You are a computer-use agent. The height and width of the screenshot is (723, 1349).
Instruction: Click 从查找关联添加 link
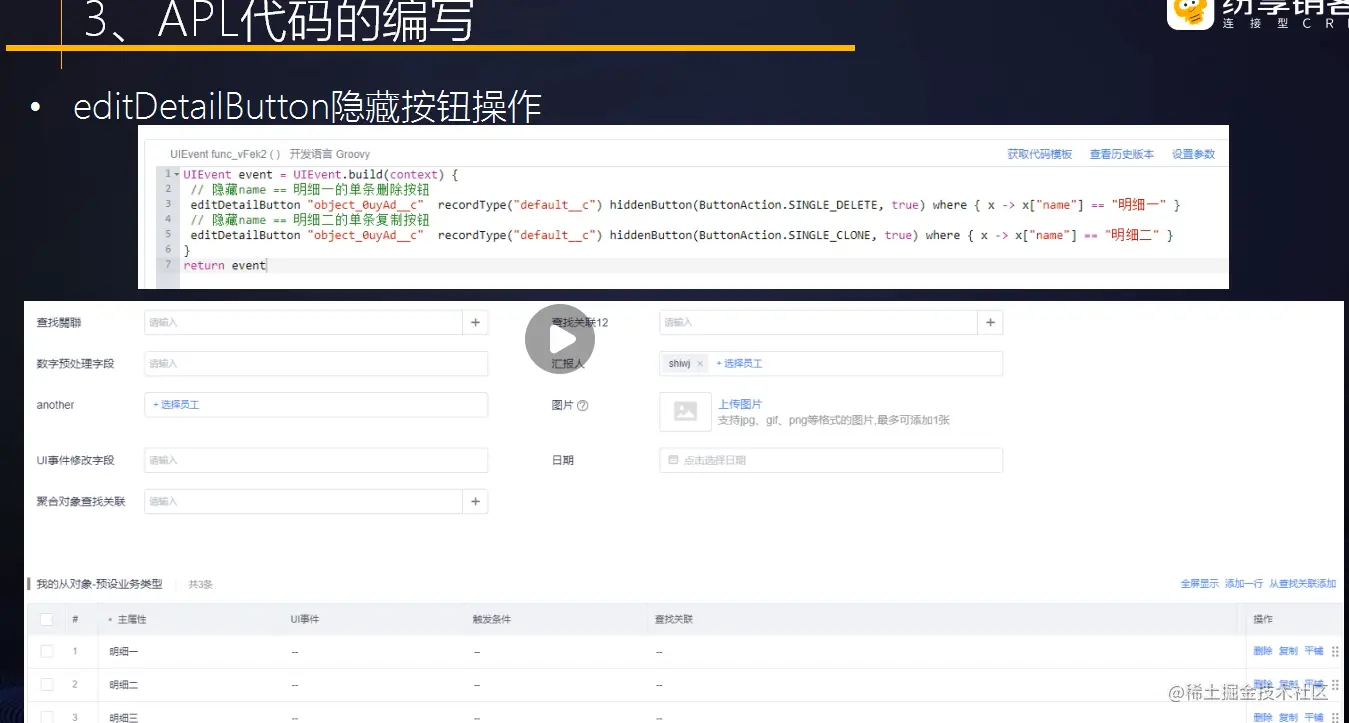1302,584
